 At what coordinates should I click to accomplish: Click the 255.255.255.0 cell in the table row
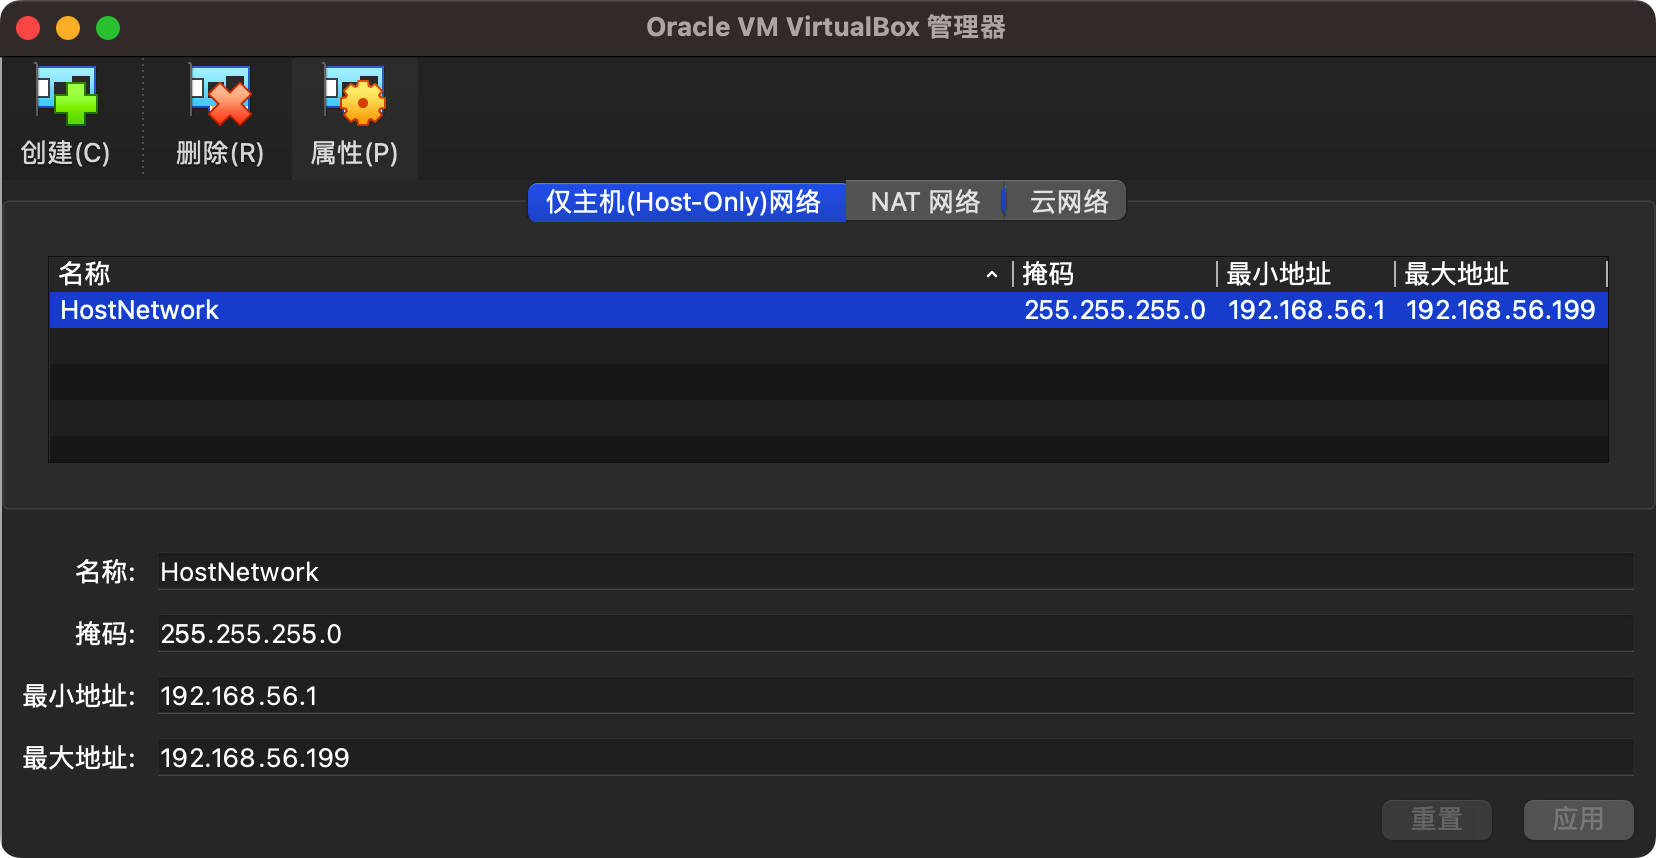(x=1114, y=310)
